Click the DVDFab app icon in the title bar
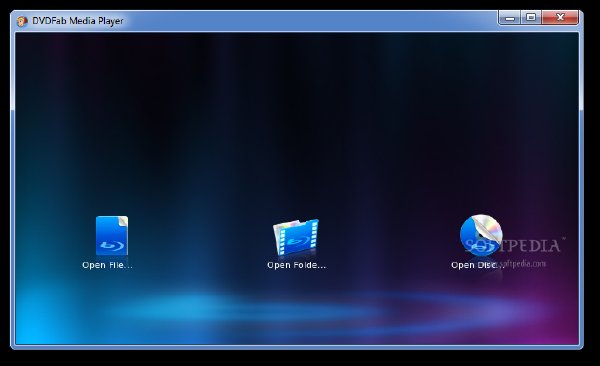Image resolution: width=600 pixels, height=366 pixels. [22, 21]
